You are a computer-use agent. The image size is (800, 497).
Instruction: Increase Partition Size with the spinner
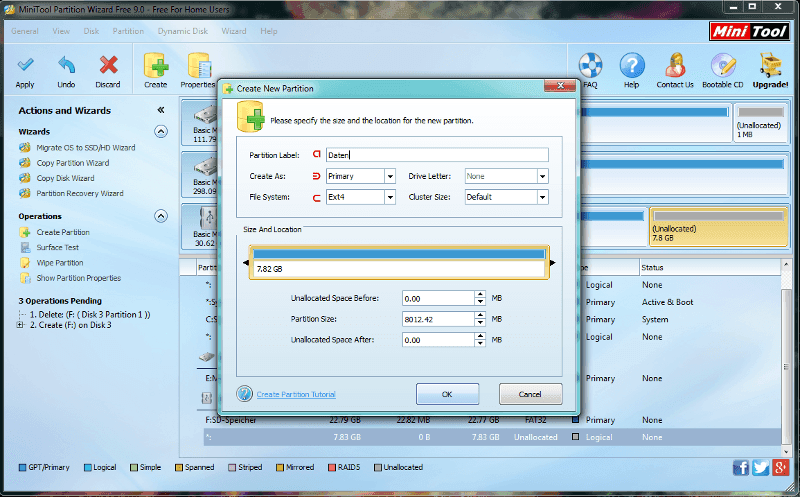click(480, 316)
